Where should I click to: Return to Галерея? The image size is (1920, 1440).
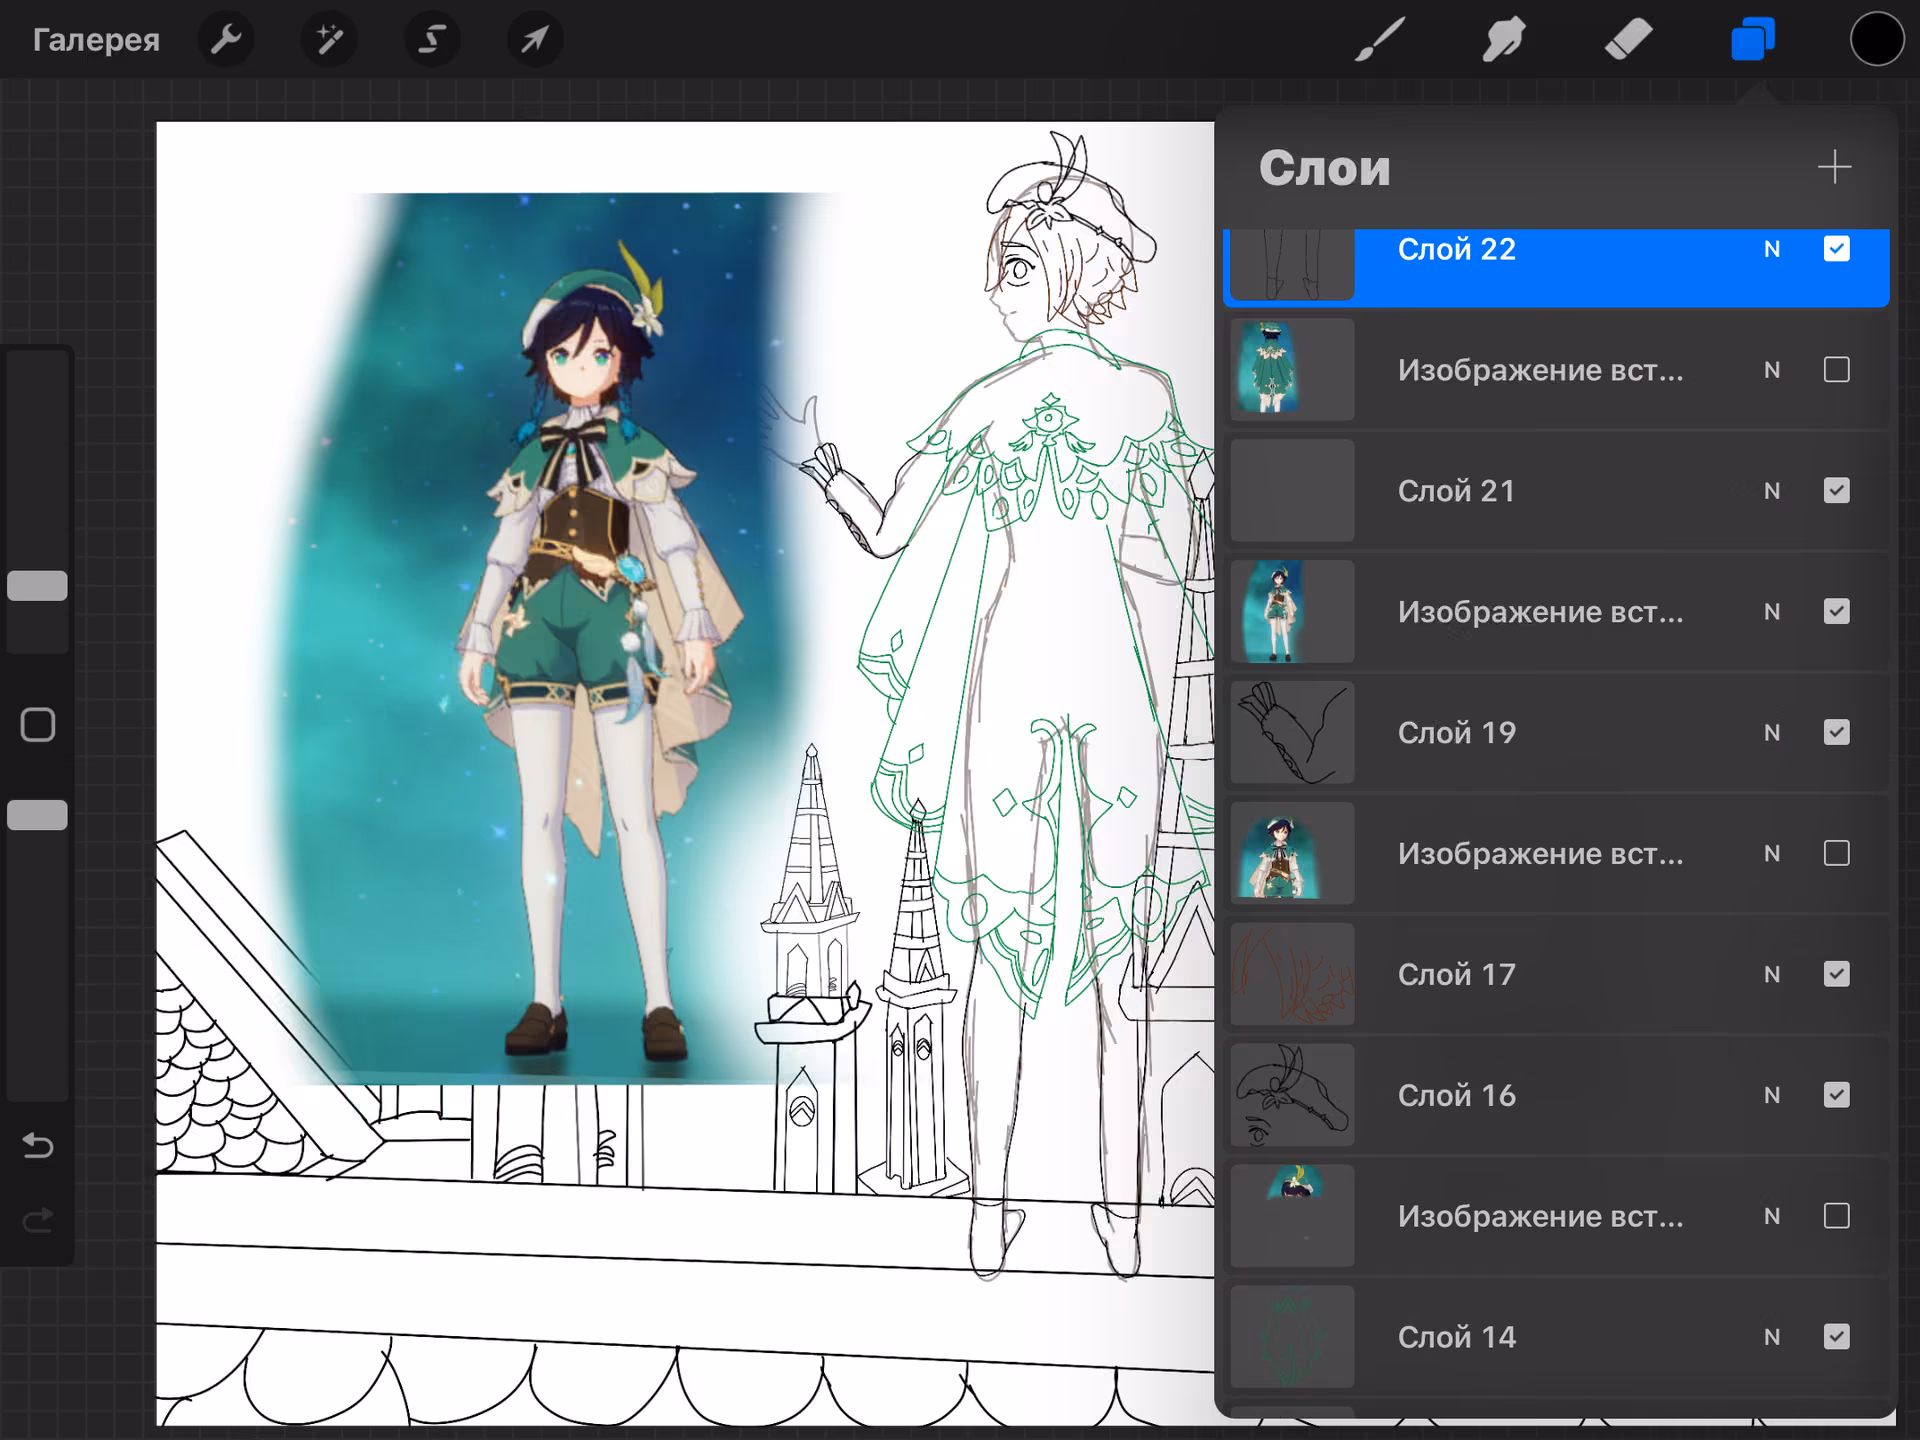pos(96,40)
